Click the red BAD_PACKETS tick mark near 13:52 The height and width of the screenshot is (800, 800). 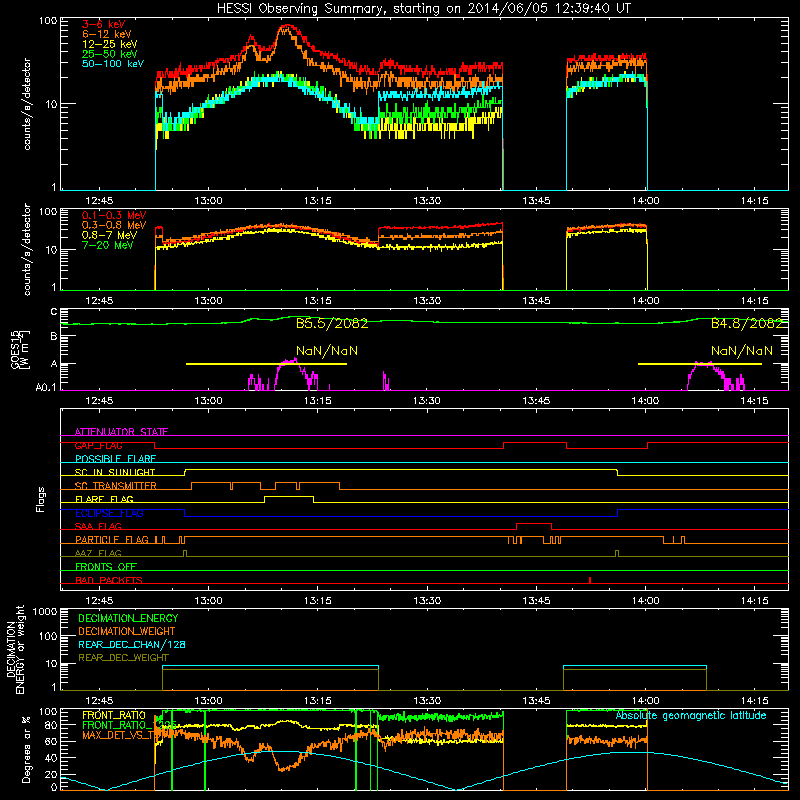point(590,580)
